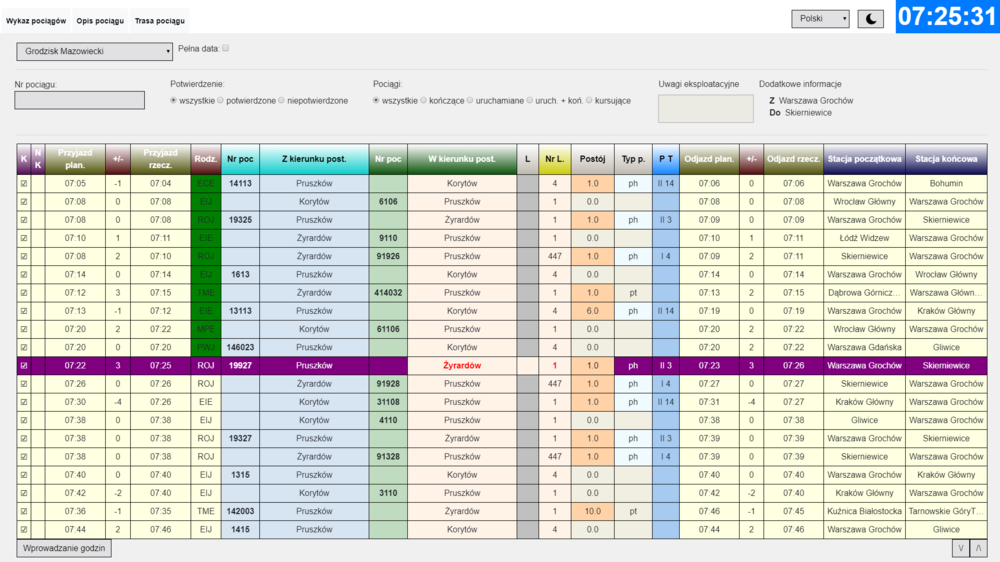Viewport: 1000px width, 562px height.
Task: Open the Grodzisk Mazowiecki station dropdown
Action: coord(94,51)
